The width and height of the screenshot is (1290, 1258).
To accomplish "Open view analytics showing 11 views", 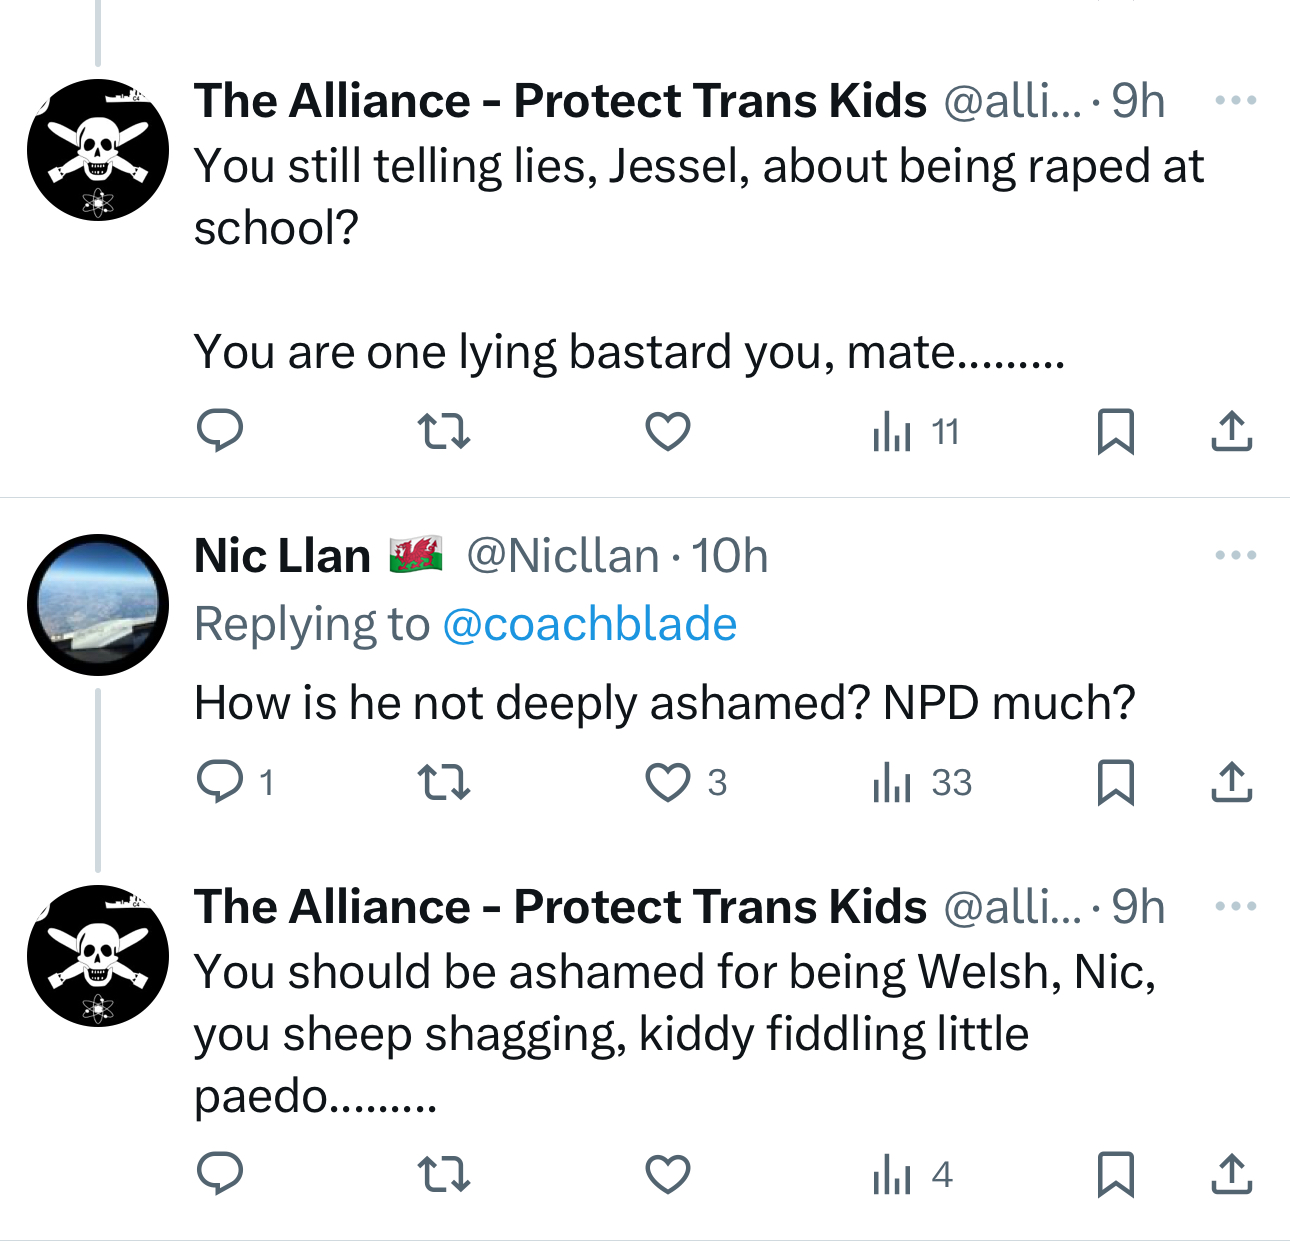I will (x=916, y=433).
